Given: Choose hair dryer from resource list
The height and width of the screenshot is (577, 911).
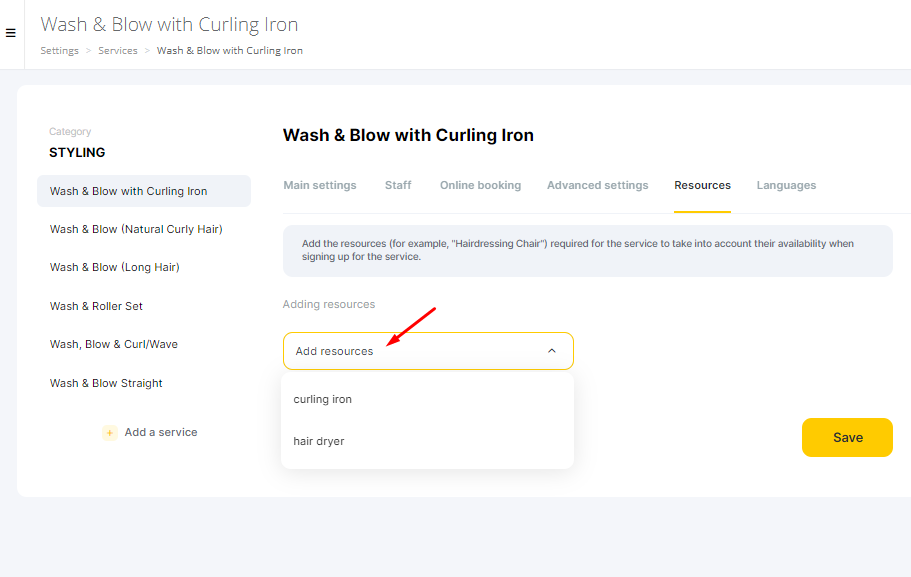Looking at the screenshot, I should [319, 441].
